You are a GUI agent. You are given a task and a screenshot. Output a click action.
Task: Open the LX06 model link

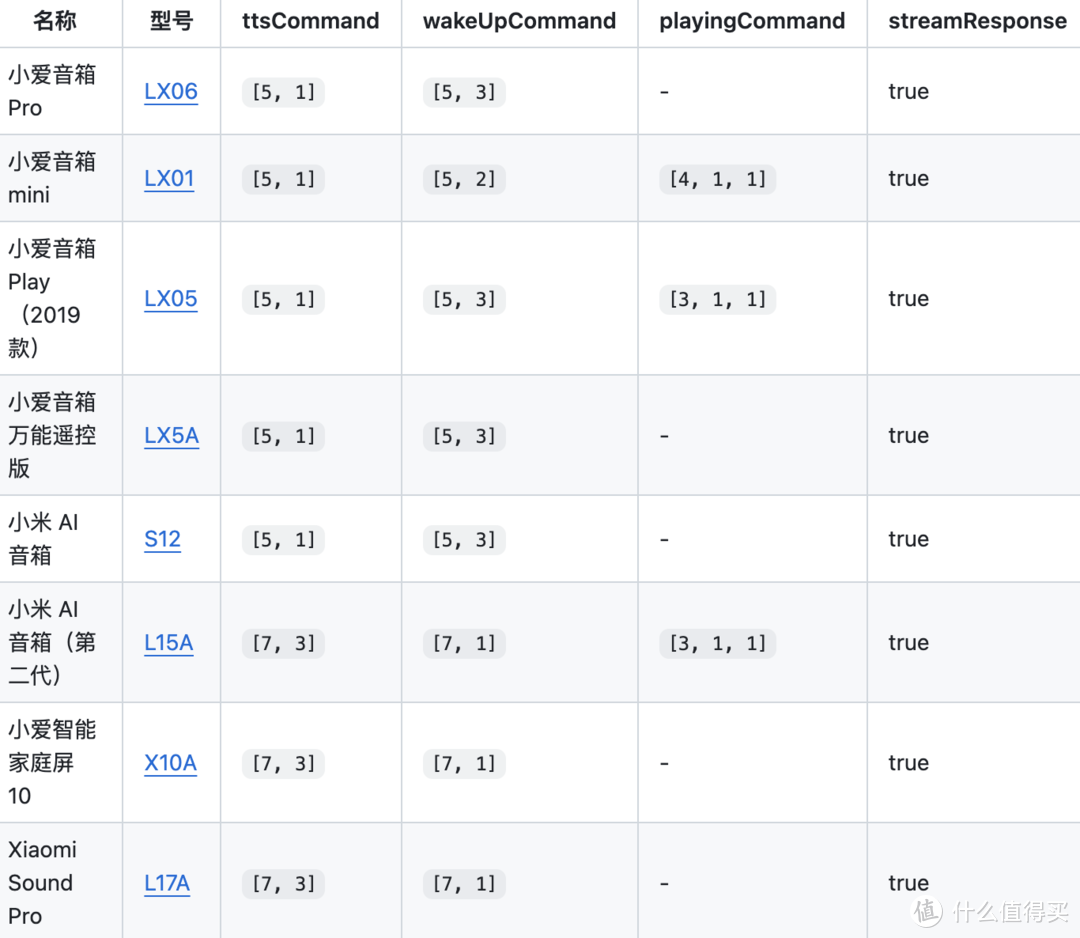pos(171,92)
